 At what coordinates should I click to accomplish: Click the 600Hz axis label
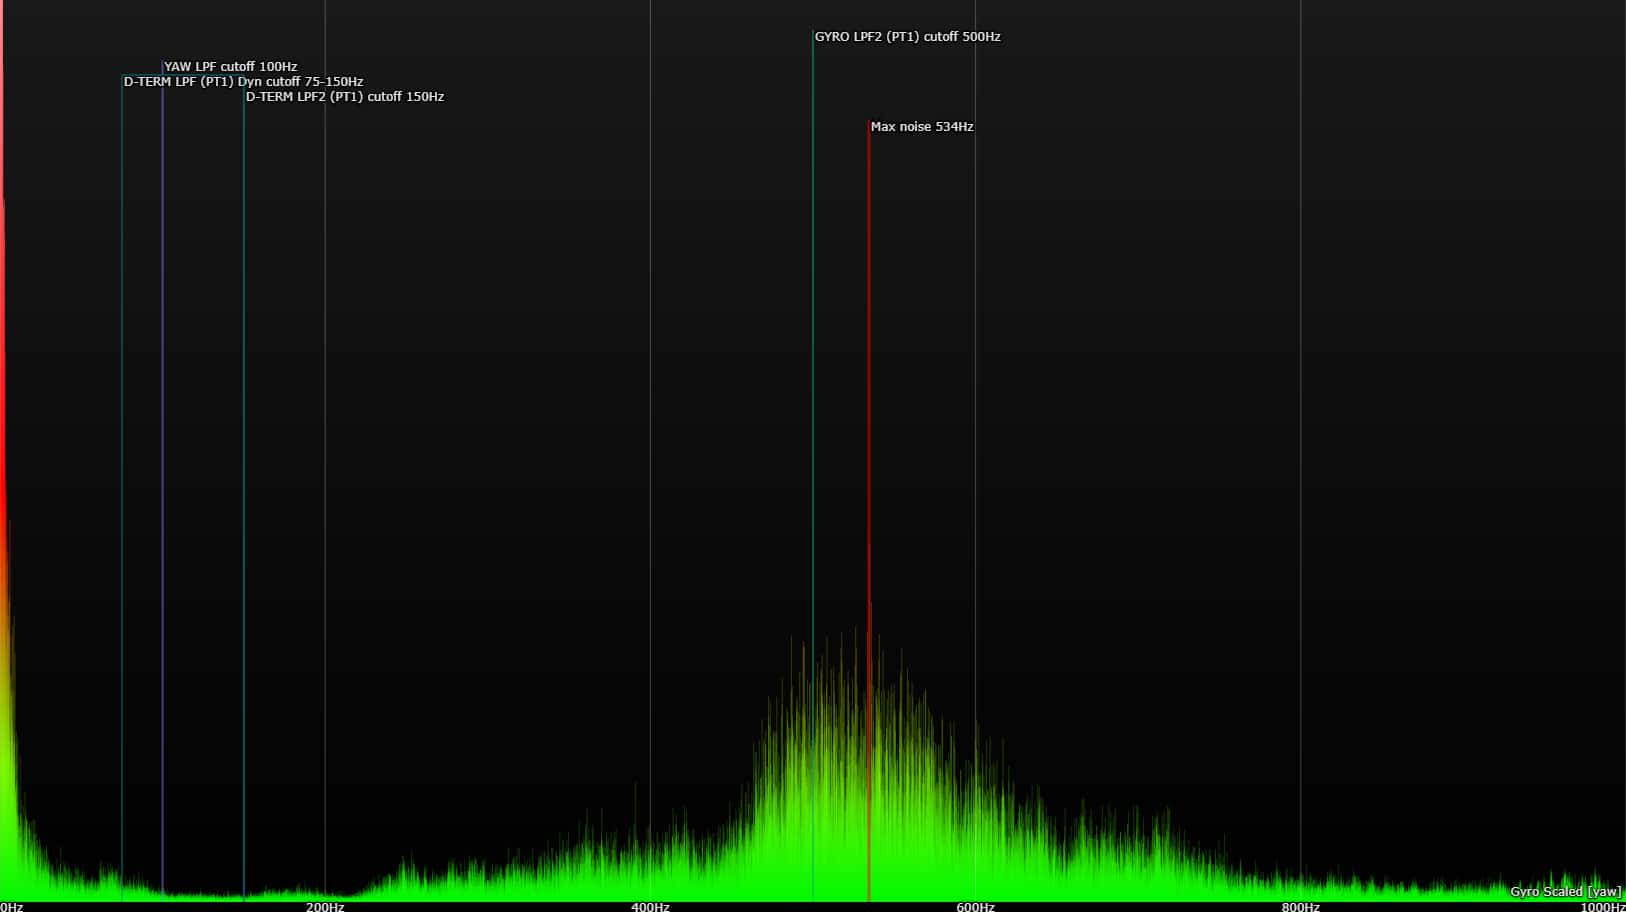coord(975,906)
